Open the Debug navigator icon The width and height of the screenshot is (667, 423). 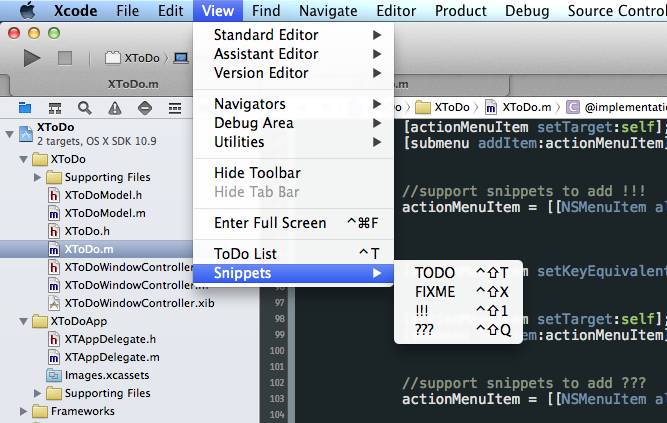pos(175,108)
